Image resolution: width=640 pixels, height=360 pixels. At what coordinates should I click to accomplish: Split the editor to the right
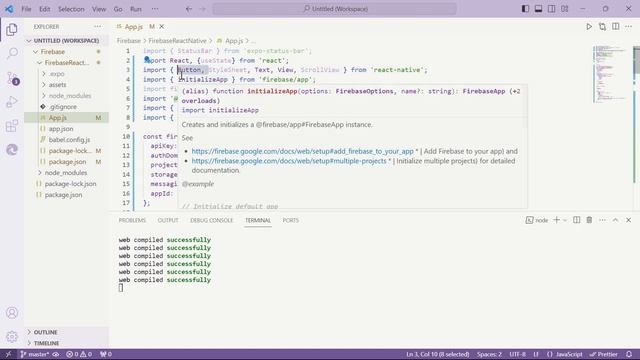point(616,27)
